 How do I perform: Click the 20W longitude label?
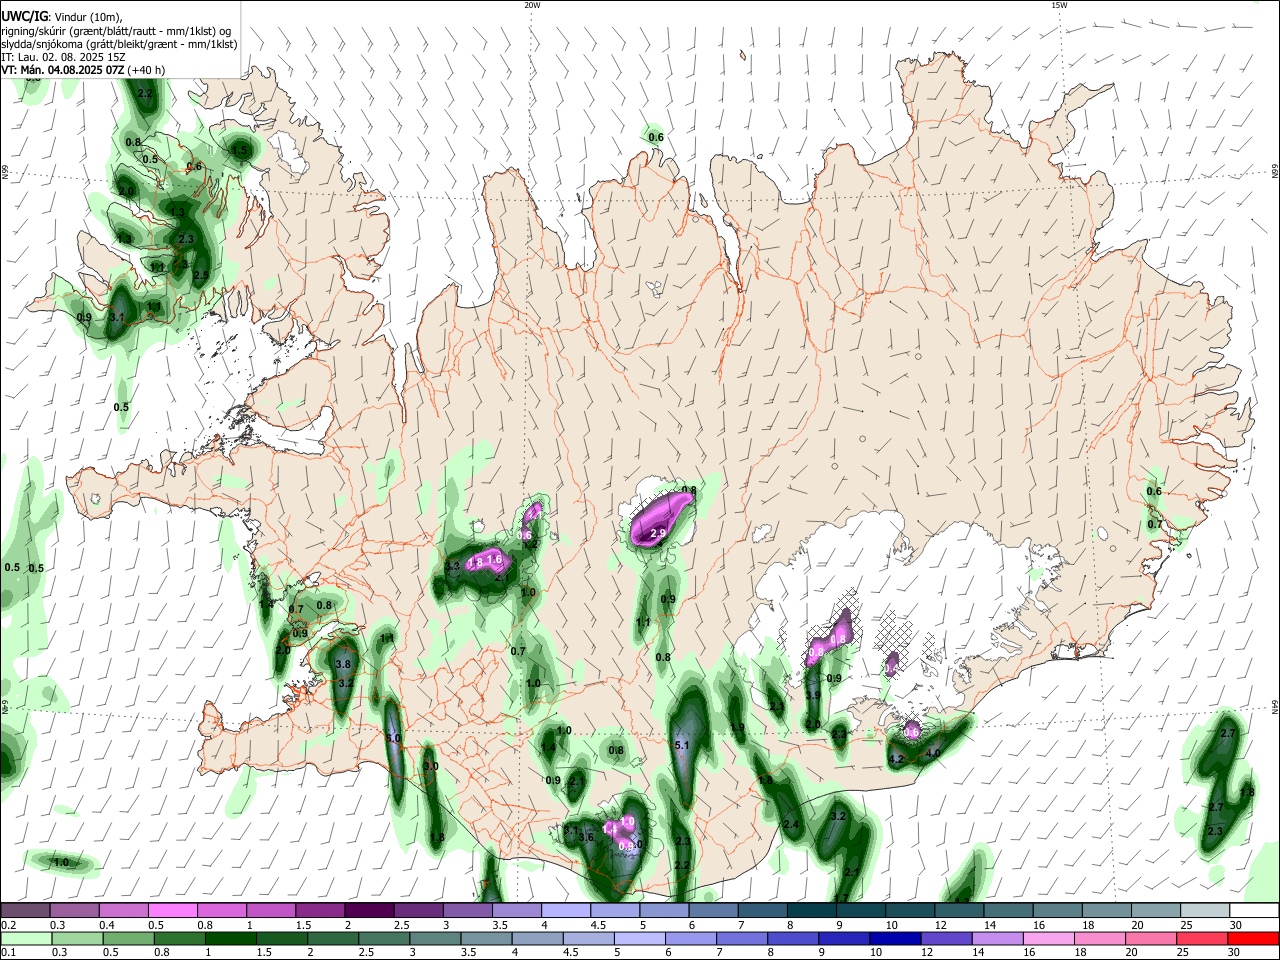click(532, 5)
